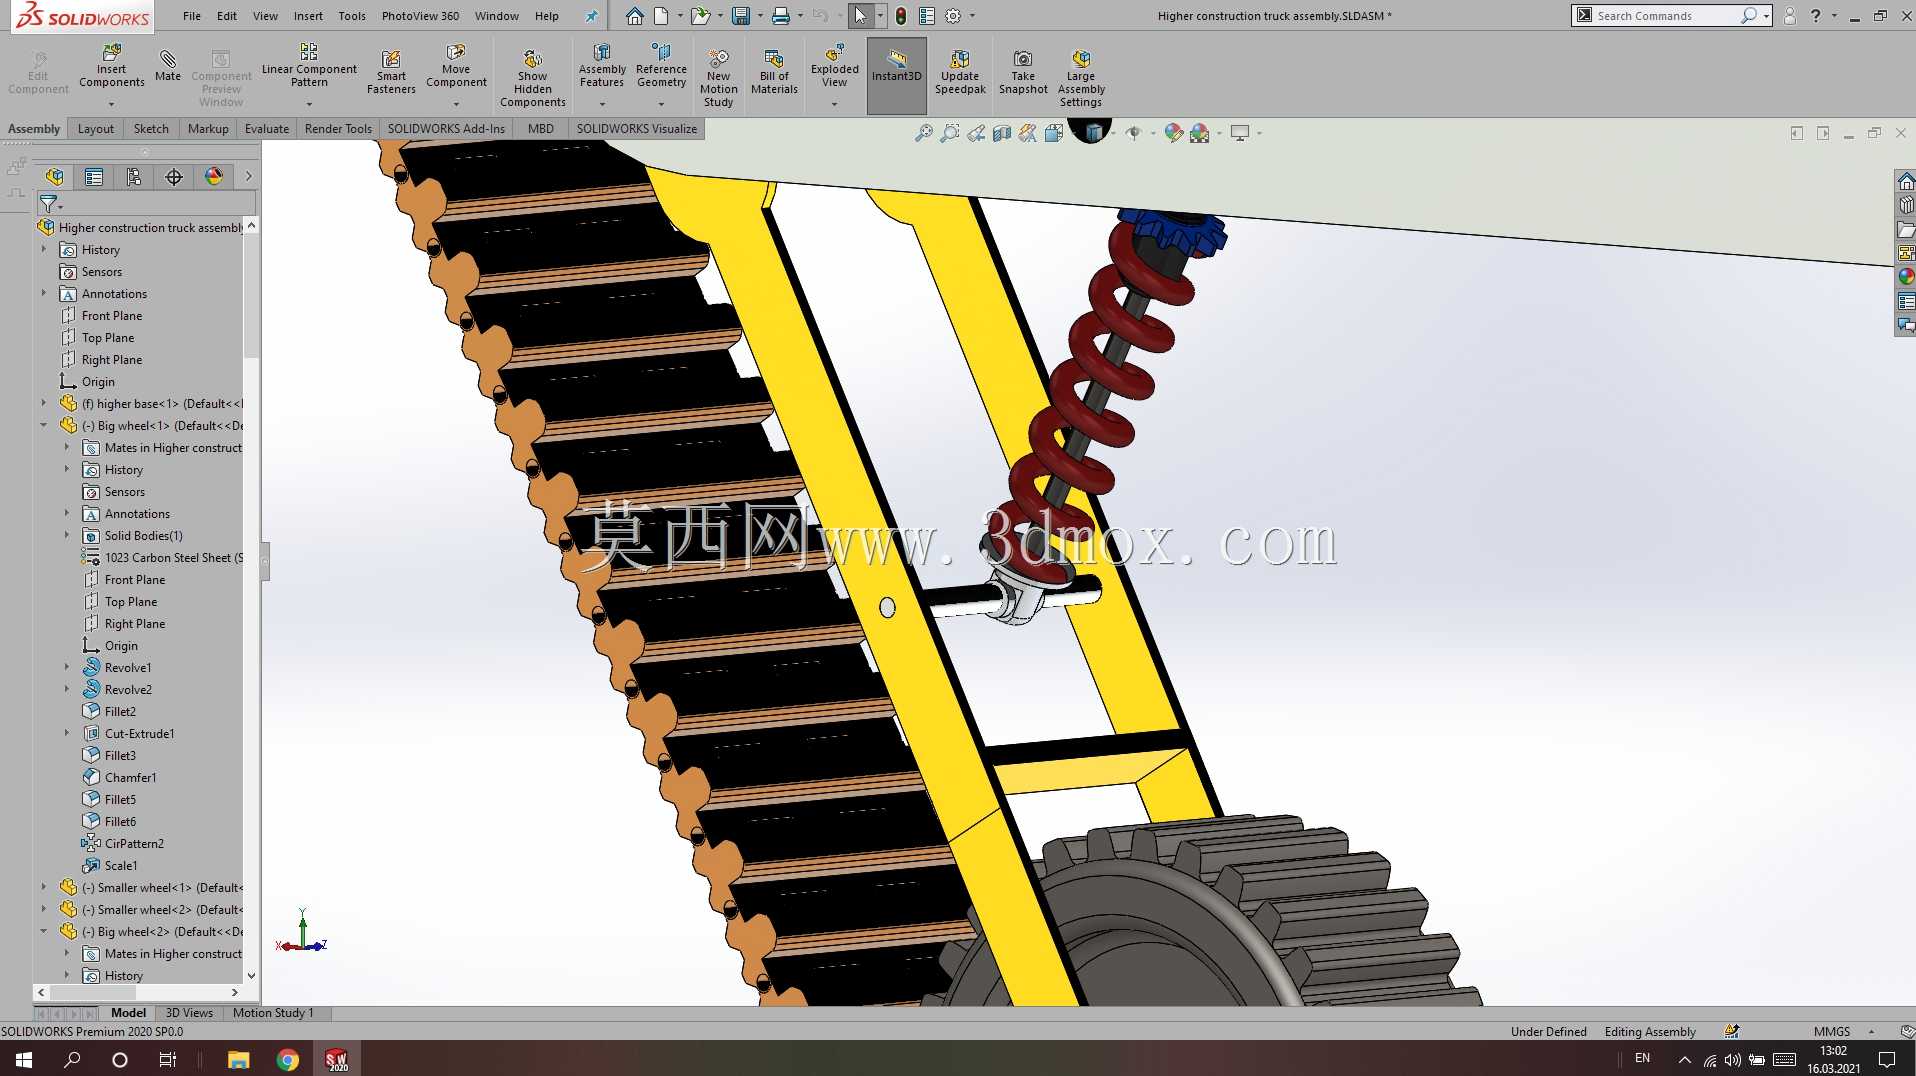Click the Take Snapshot button
Viewport: 1916px width, 1076px height.
[x=1023, y=72]
